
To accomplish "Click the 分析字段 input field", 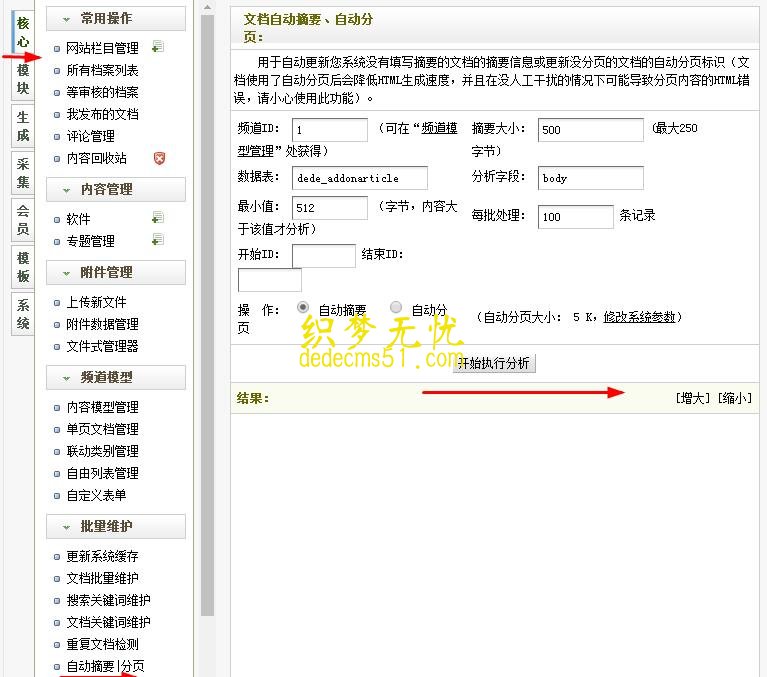I will click(x=590, y=178).
